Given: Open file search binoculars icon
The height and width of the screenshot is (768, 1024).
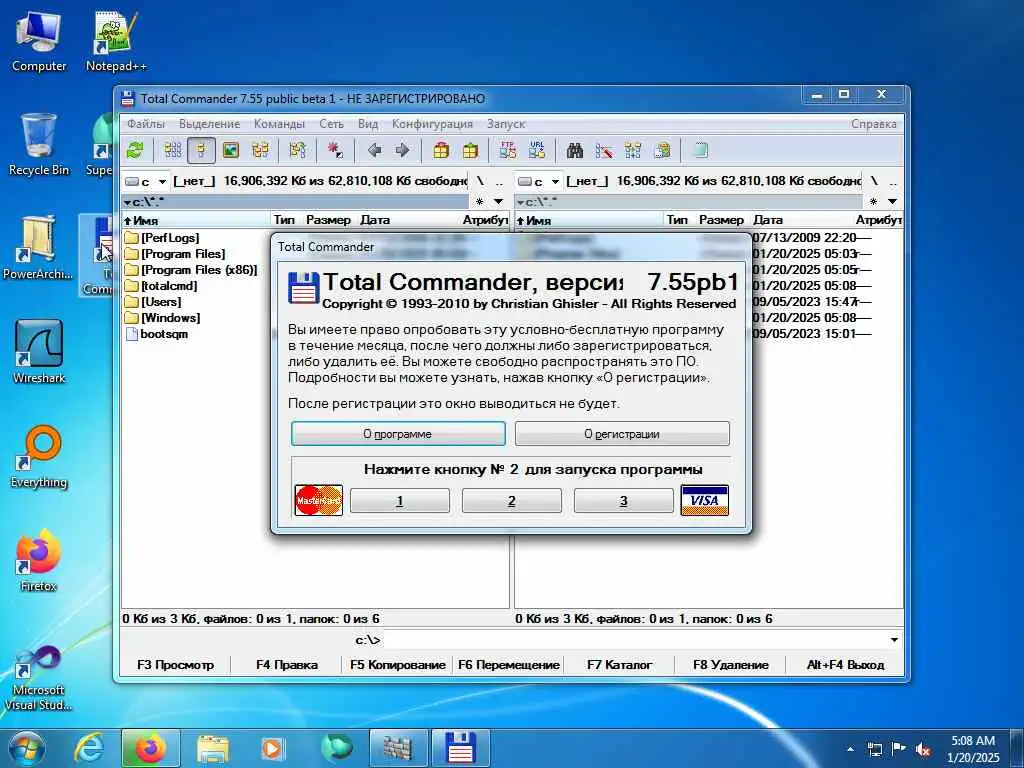Looking at the screenshot, I should pos(575,151).
